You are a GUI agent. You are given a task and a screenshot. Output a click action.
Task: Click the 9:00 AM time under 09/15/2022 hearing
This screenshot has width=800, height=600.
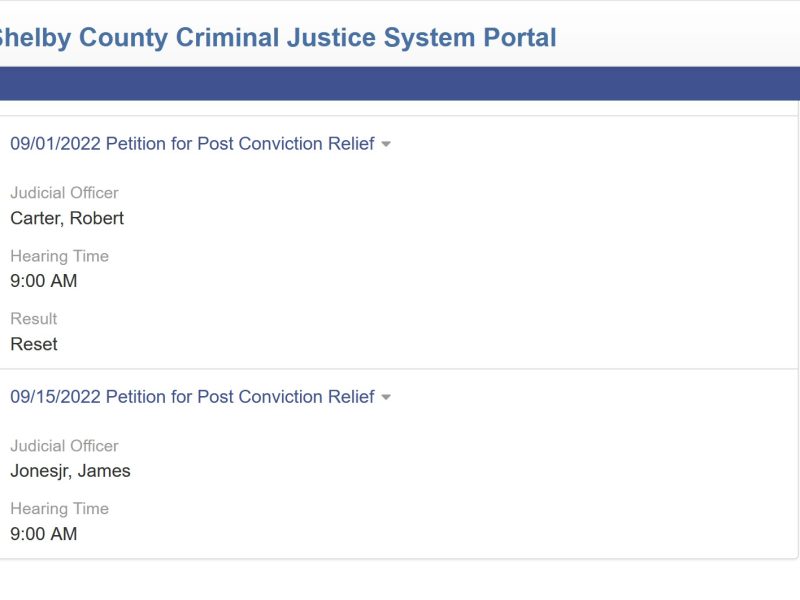(44, 534)
